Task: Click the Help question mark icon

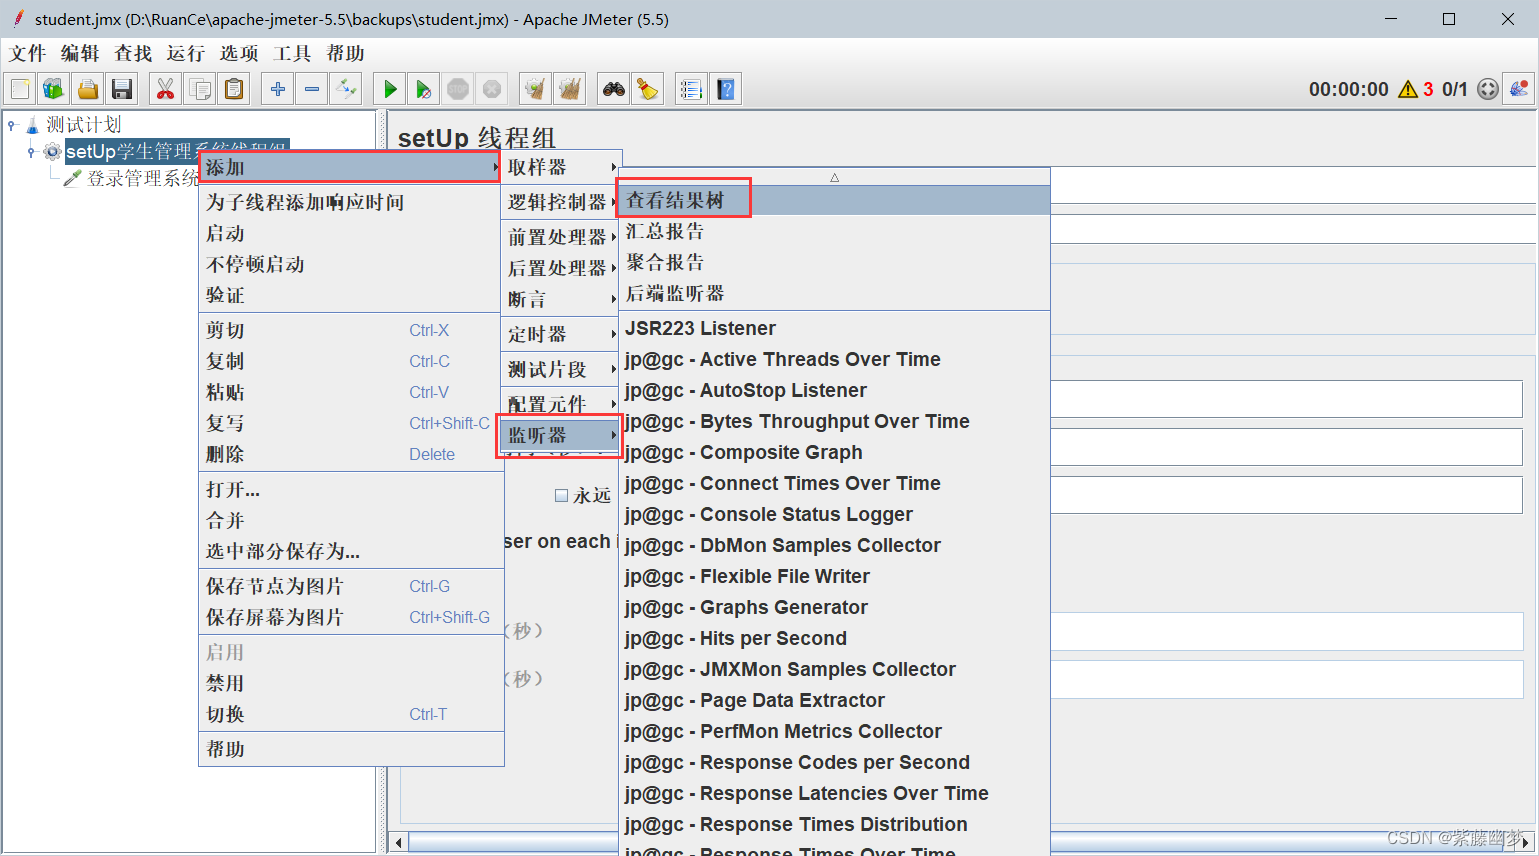Action: (x=726, y=89)
